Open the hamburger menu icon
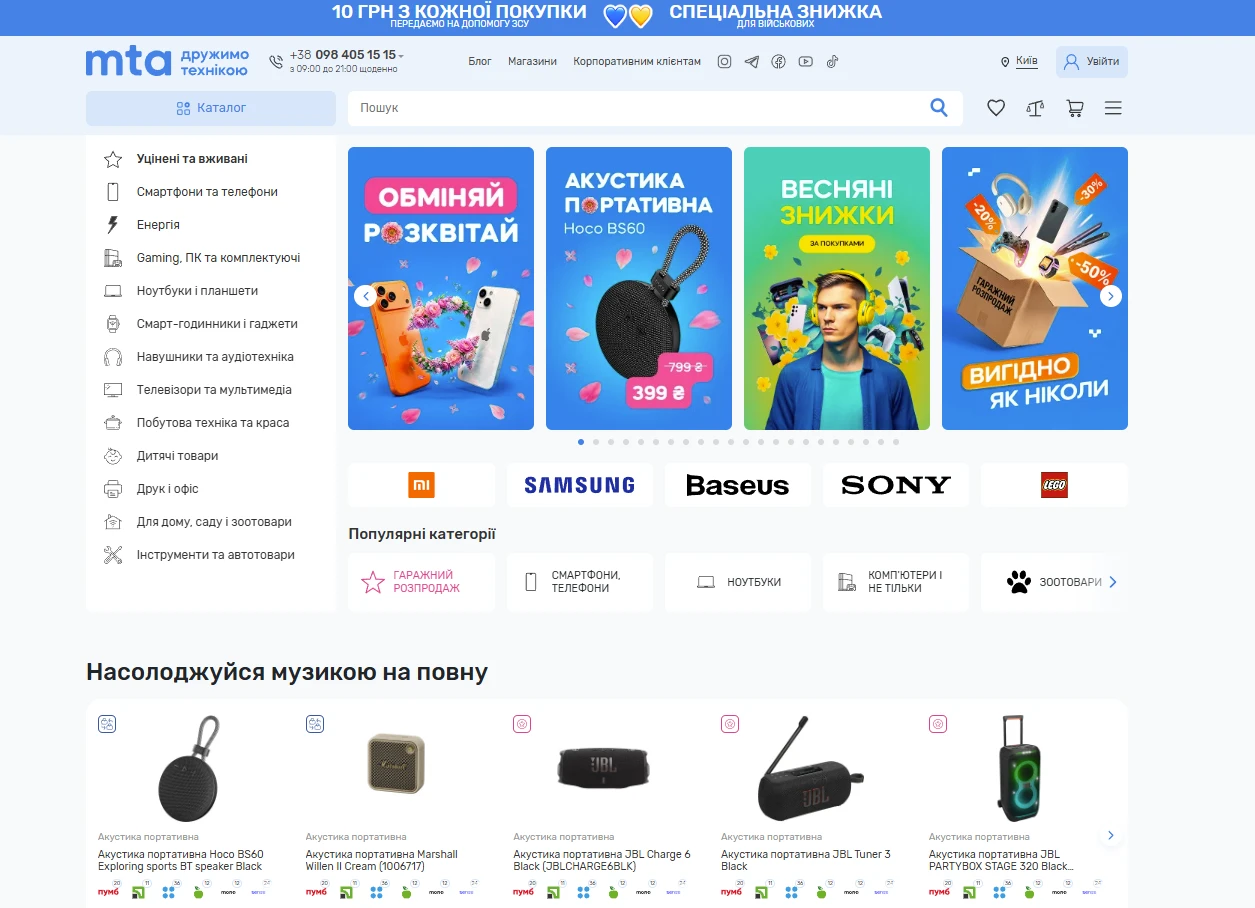 [x=1113, y=108]
